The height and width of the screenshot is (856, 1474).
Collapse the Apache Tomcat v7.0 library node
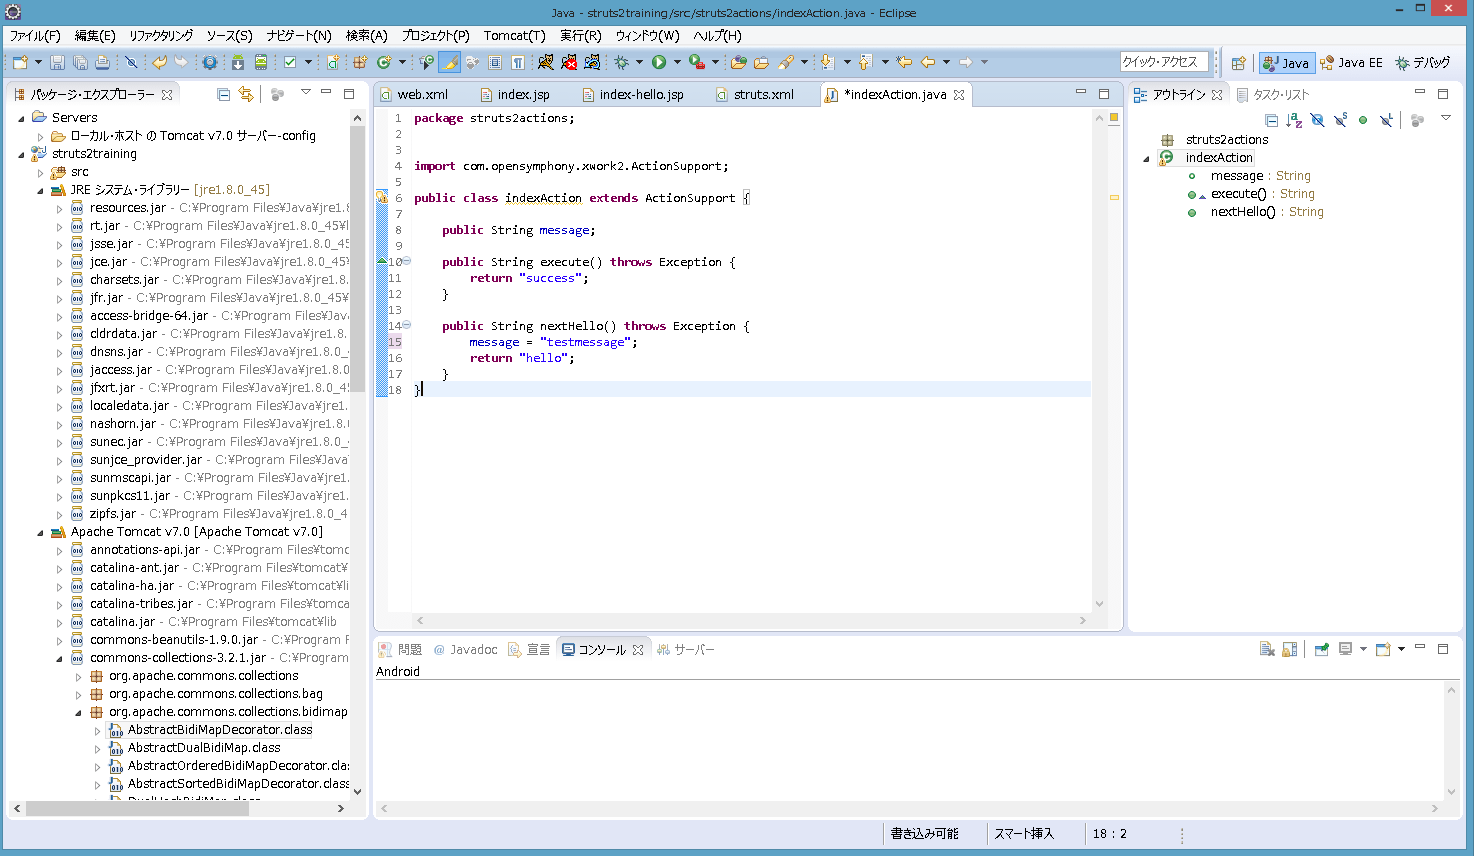click(x=41, y=532)
